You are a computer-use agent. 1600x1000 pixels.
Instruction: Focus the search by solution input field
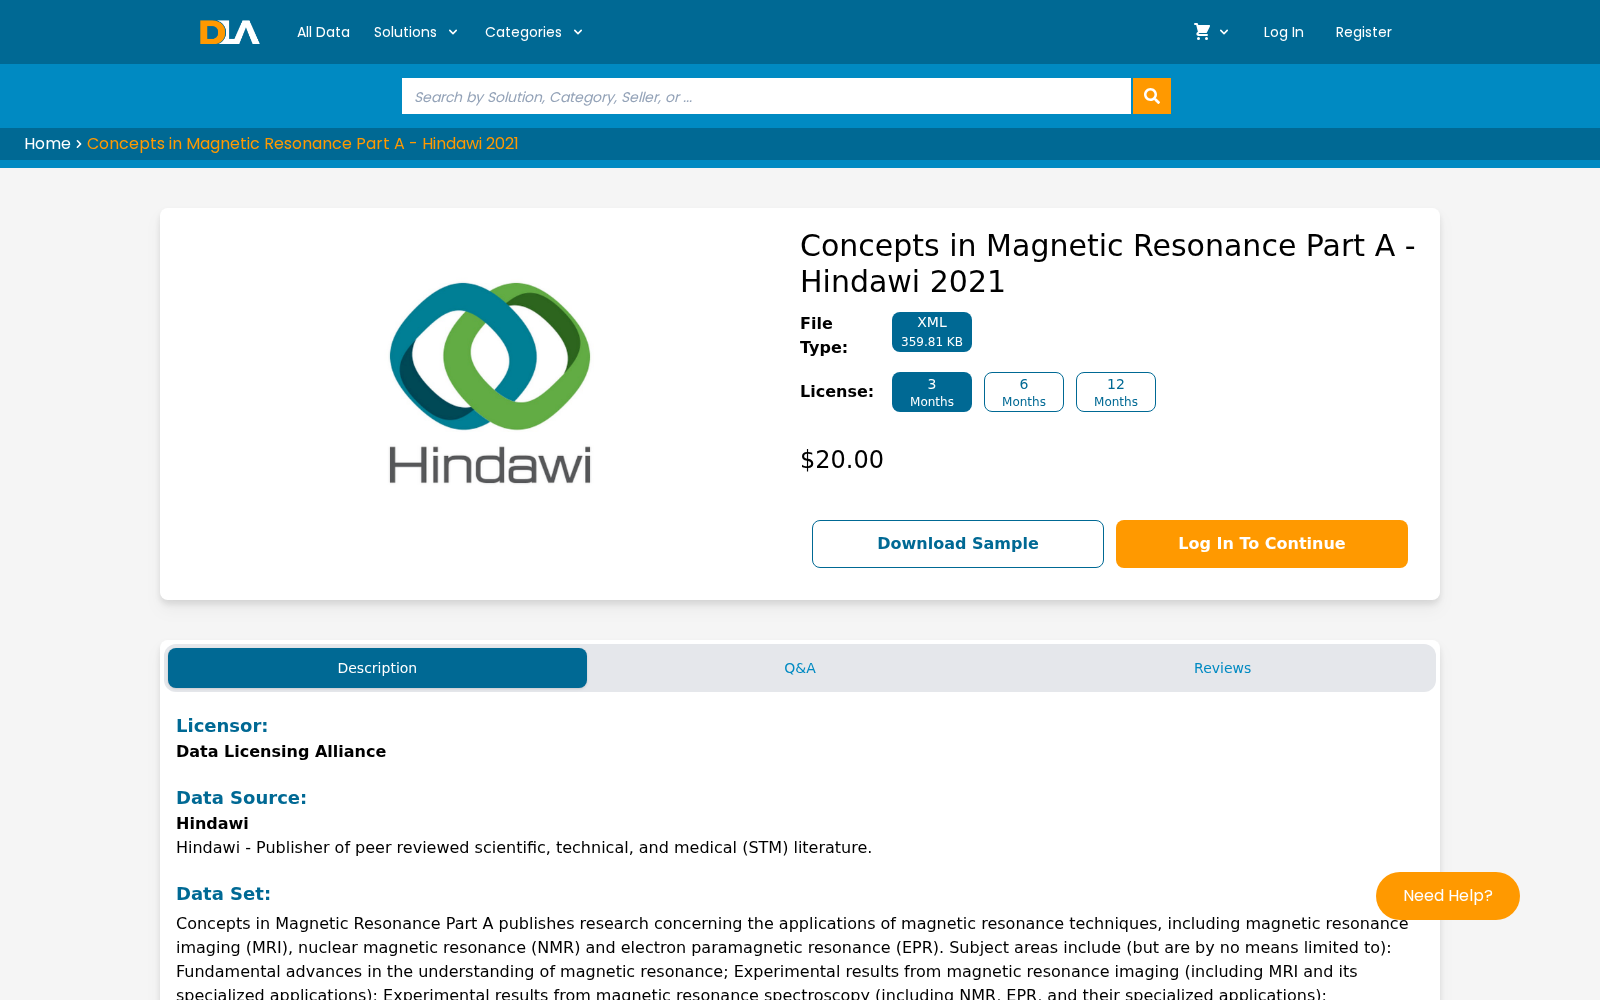coord(766,96)
